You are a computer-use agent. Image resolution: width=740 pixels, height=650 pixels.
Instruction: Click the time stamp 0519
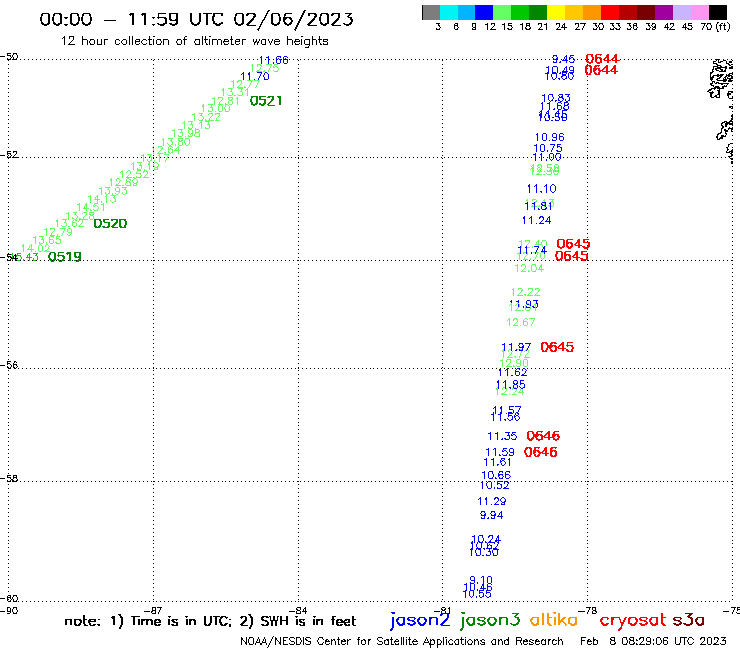point(65,257)
